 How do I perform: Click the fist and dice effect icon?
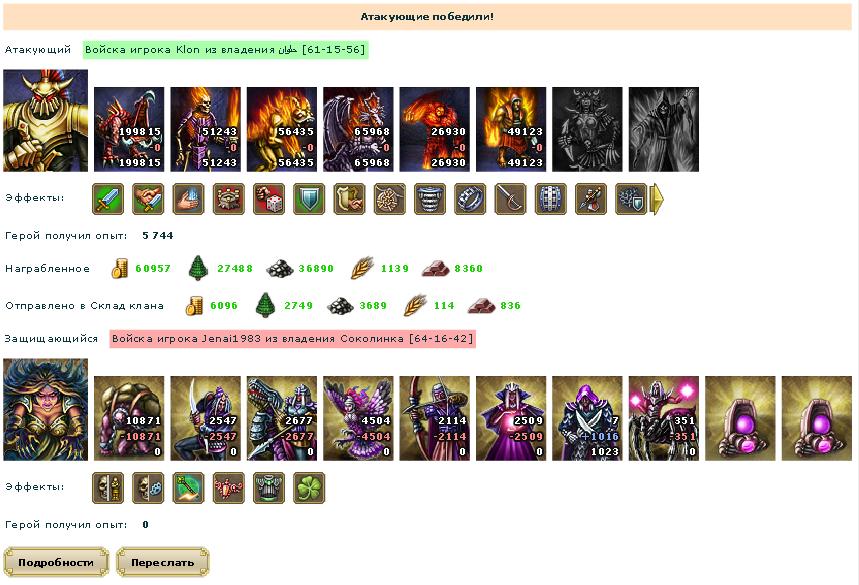269,199
